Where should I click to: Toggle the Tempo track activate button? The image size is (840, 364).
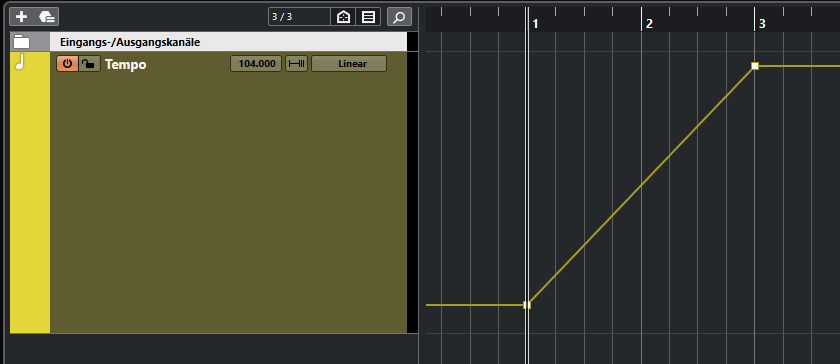[68, 64]
